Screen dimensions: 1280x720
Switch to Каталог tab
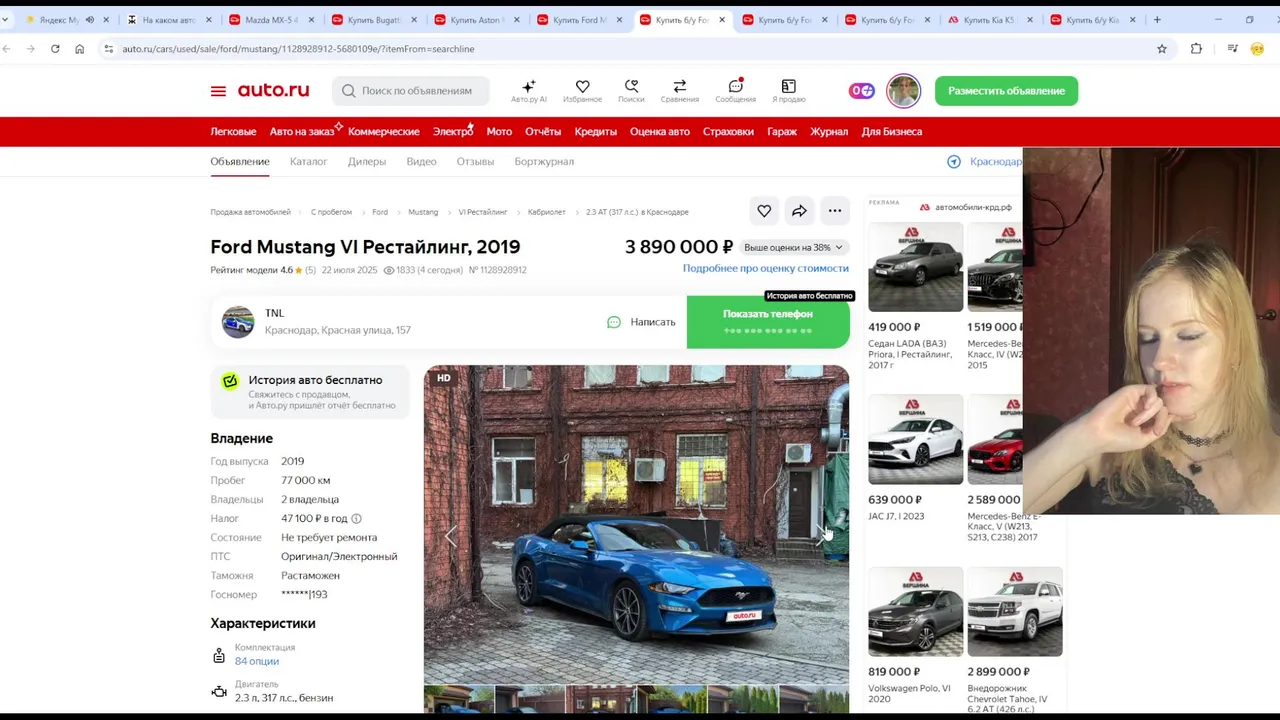pyautogui.click(x=309, y=162)
